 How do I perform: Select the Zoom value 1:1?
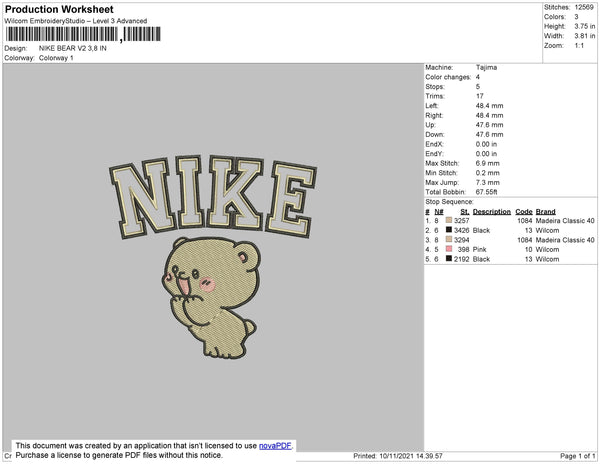tap(579, 46)
